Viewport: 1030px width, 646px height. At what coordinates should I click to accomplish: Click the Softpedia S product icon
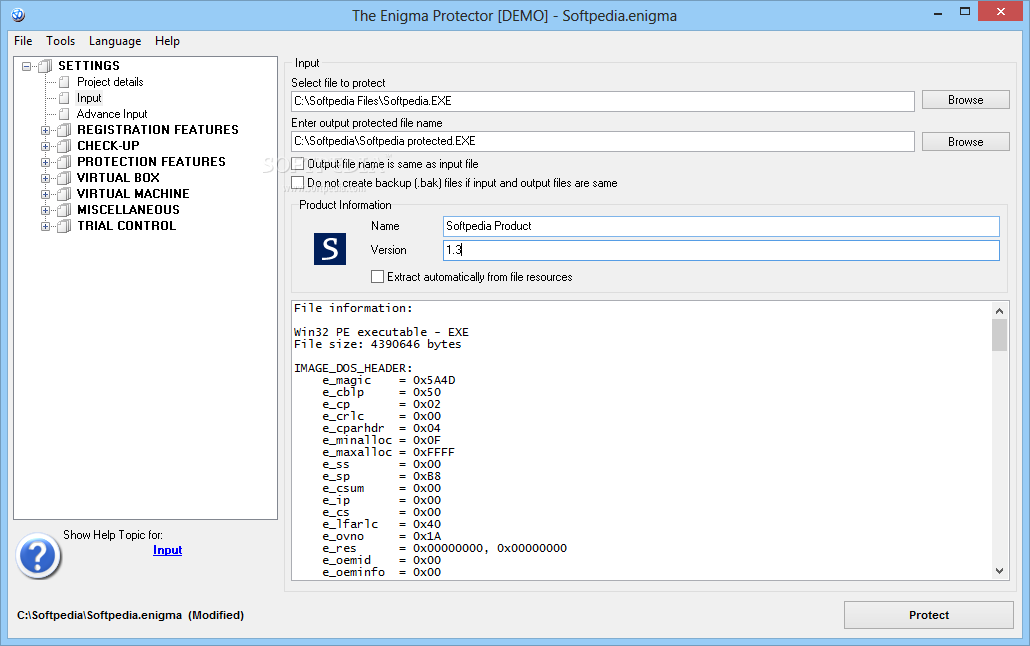[330, 249]
